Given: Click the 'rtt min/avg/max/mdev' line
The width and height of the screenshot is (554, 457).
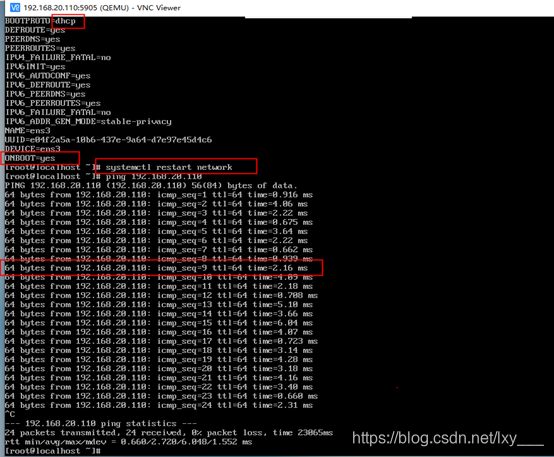Looking at the screenshot, I should [x=129, y=442].
